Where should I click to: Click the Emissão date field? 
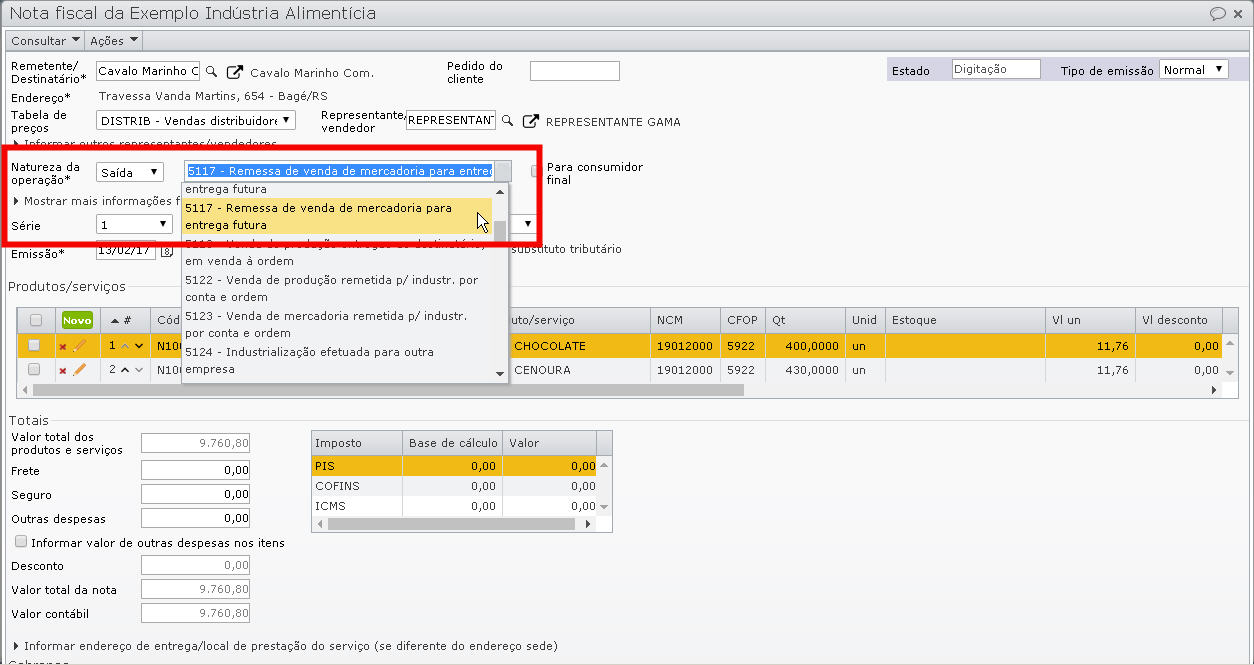(126, 250)
